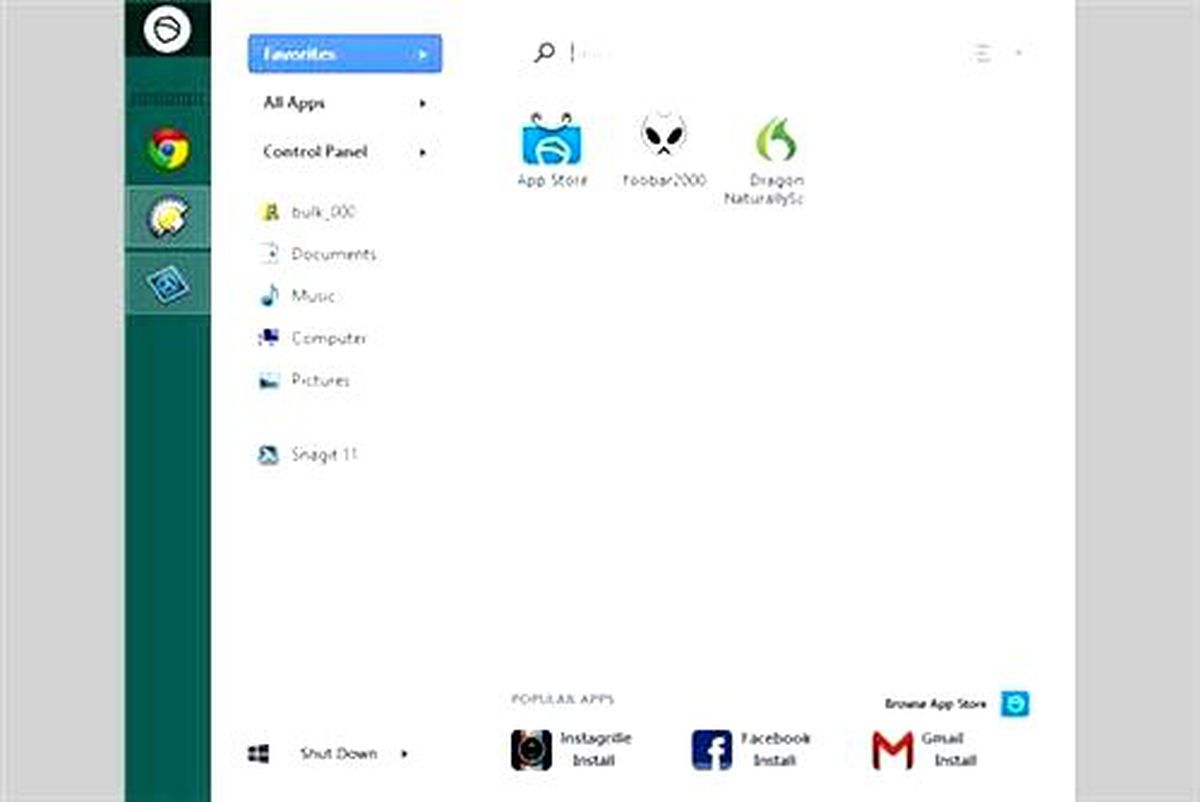Click the list view icon top right
This screenshot has height=802, width=1200.
[x=983, y=53]
